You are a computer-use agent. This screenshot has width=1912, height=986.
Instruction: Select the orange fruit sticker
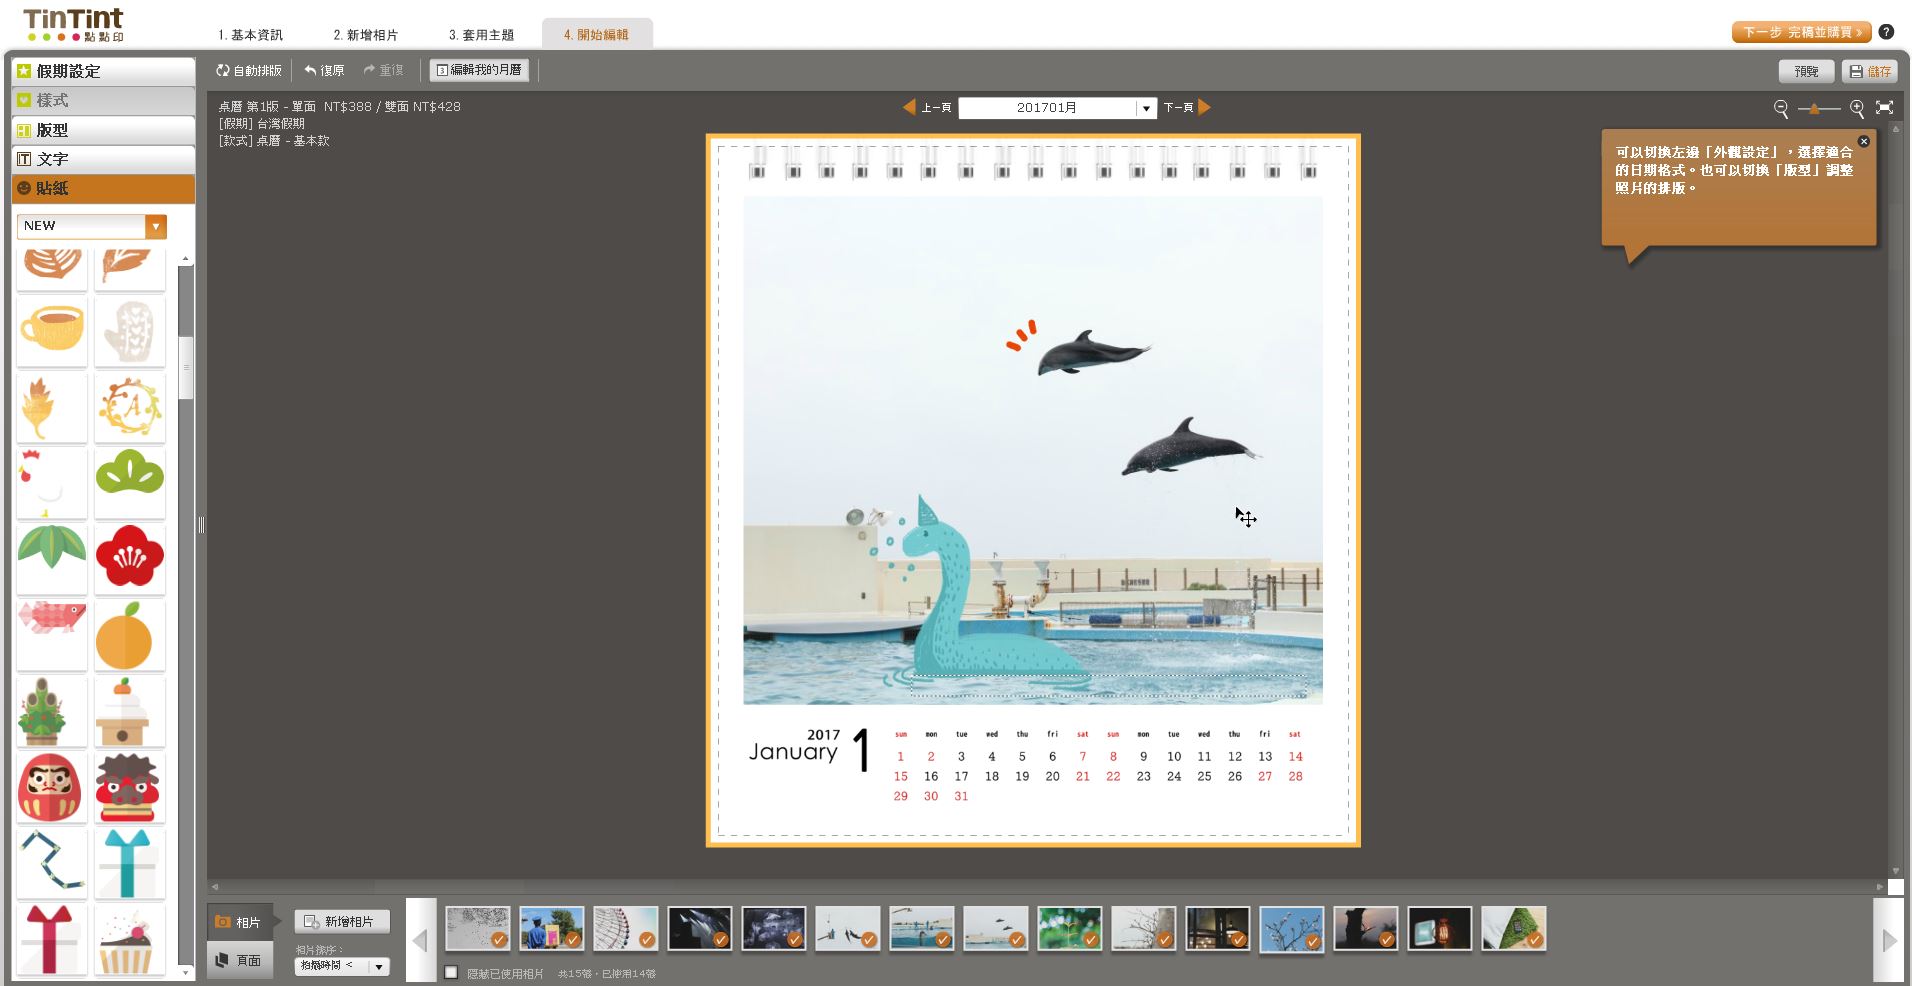[130, 635]
